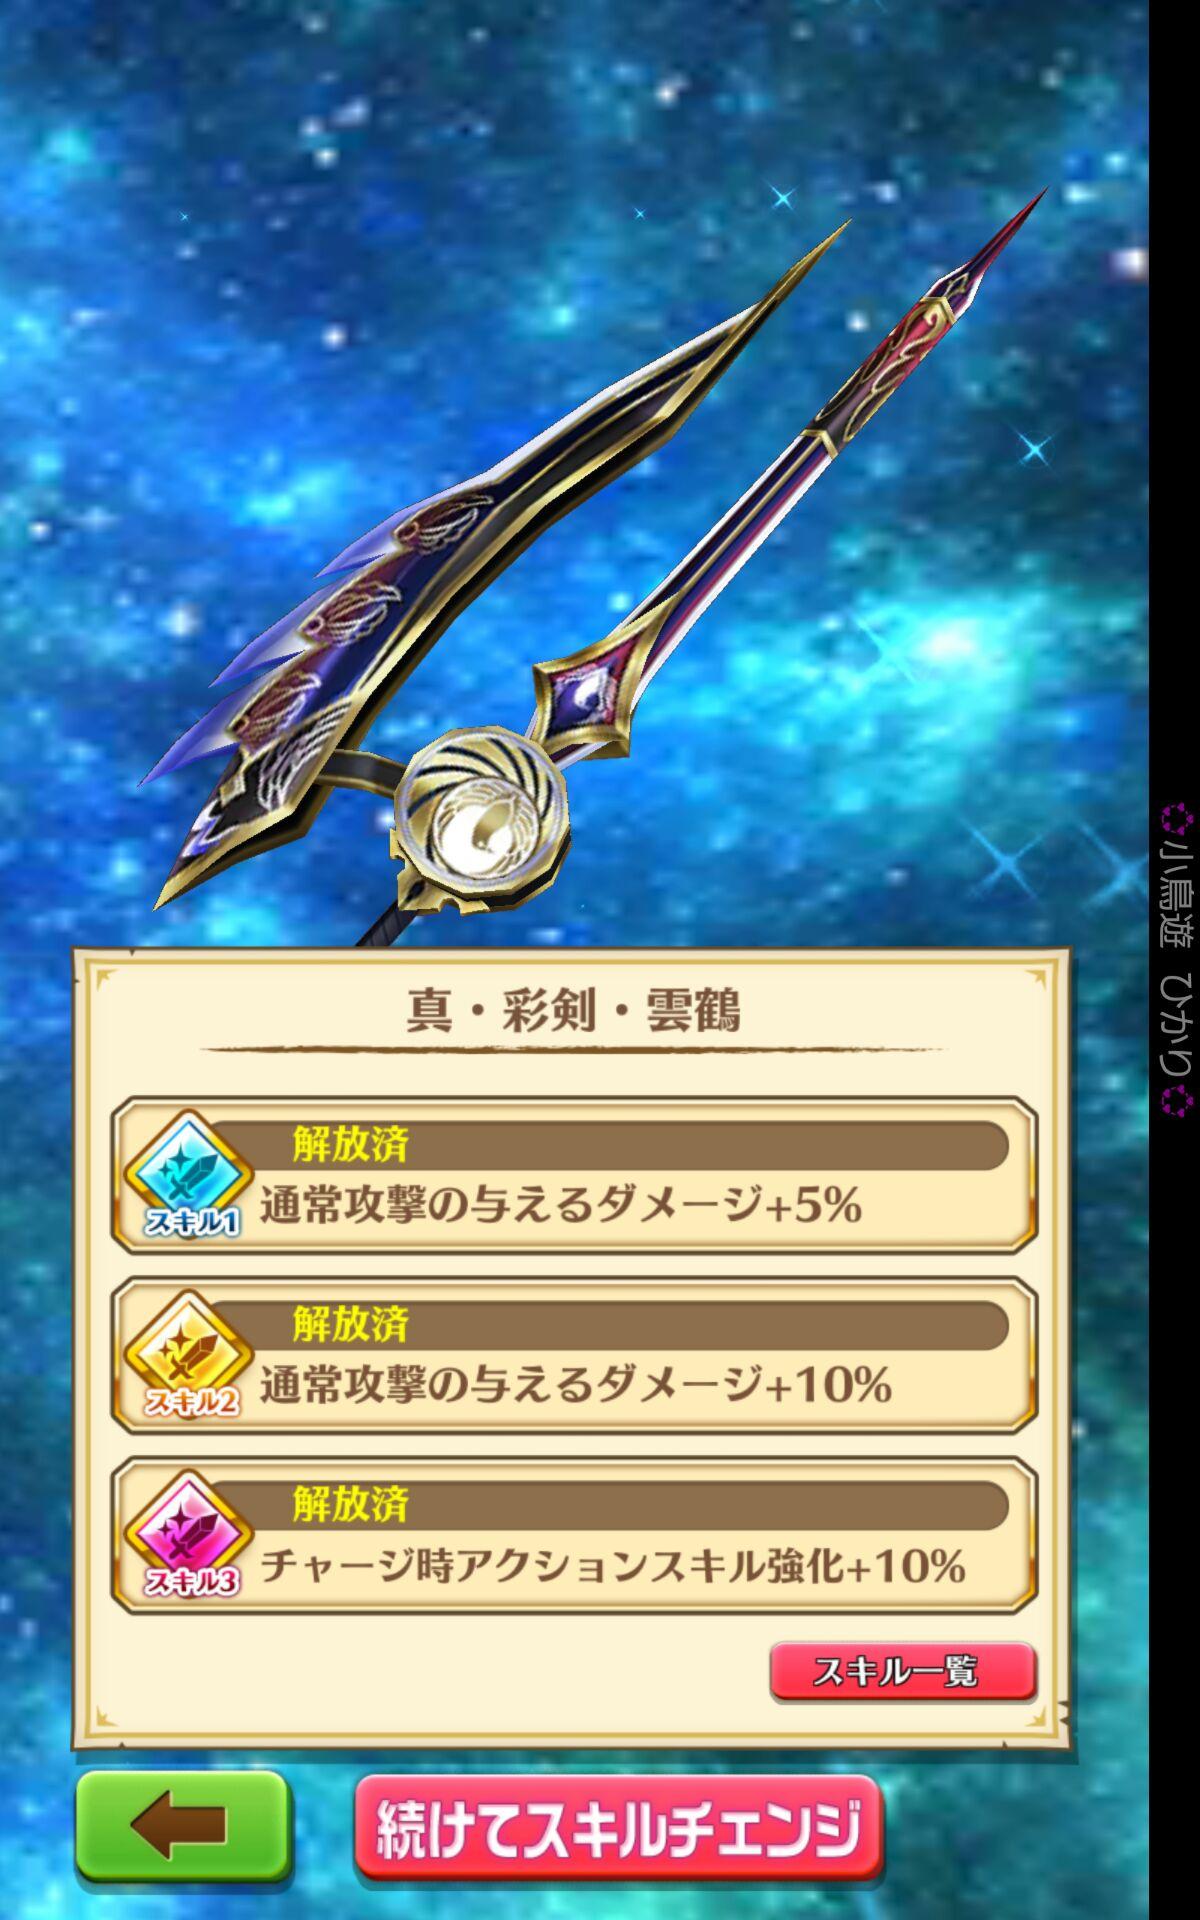Tap the 解放済 label on Skill 2
Image resolution: width=1200 pixels, height=1920 pixels.
click(x=350, y=1324)
